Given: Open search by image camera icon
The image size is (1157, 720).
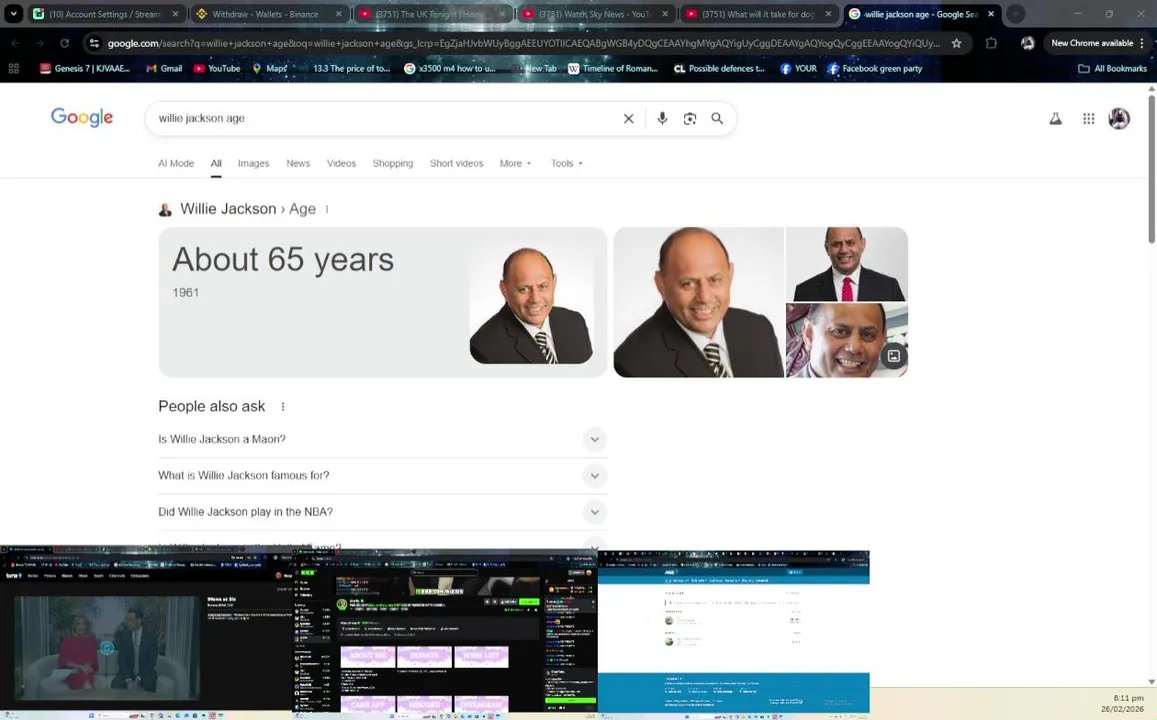Looking at the screenshot, I should (x=689, y=118).
